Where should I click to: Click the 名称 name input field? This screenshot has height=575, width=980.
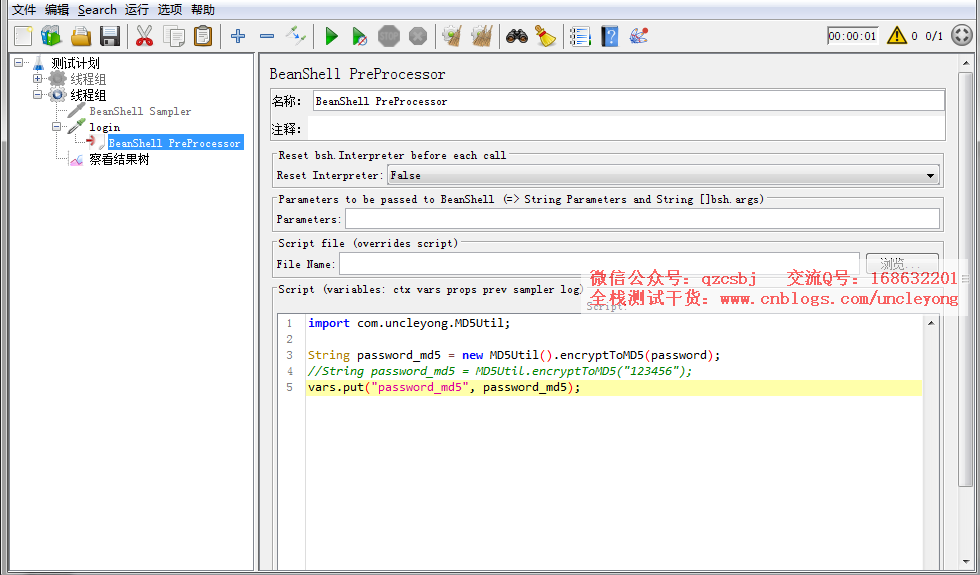(629, 101)
